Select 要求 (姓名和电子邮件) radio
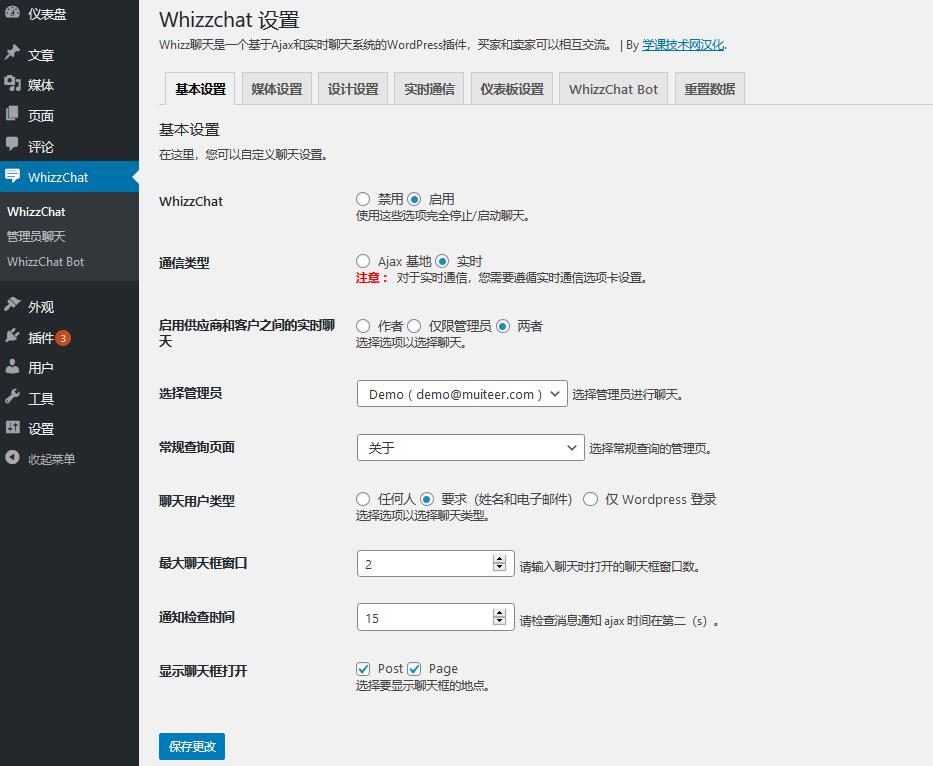This screenshot has height=766, width=933. [427, 499]
